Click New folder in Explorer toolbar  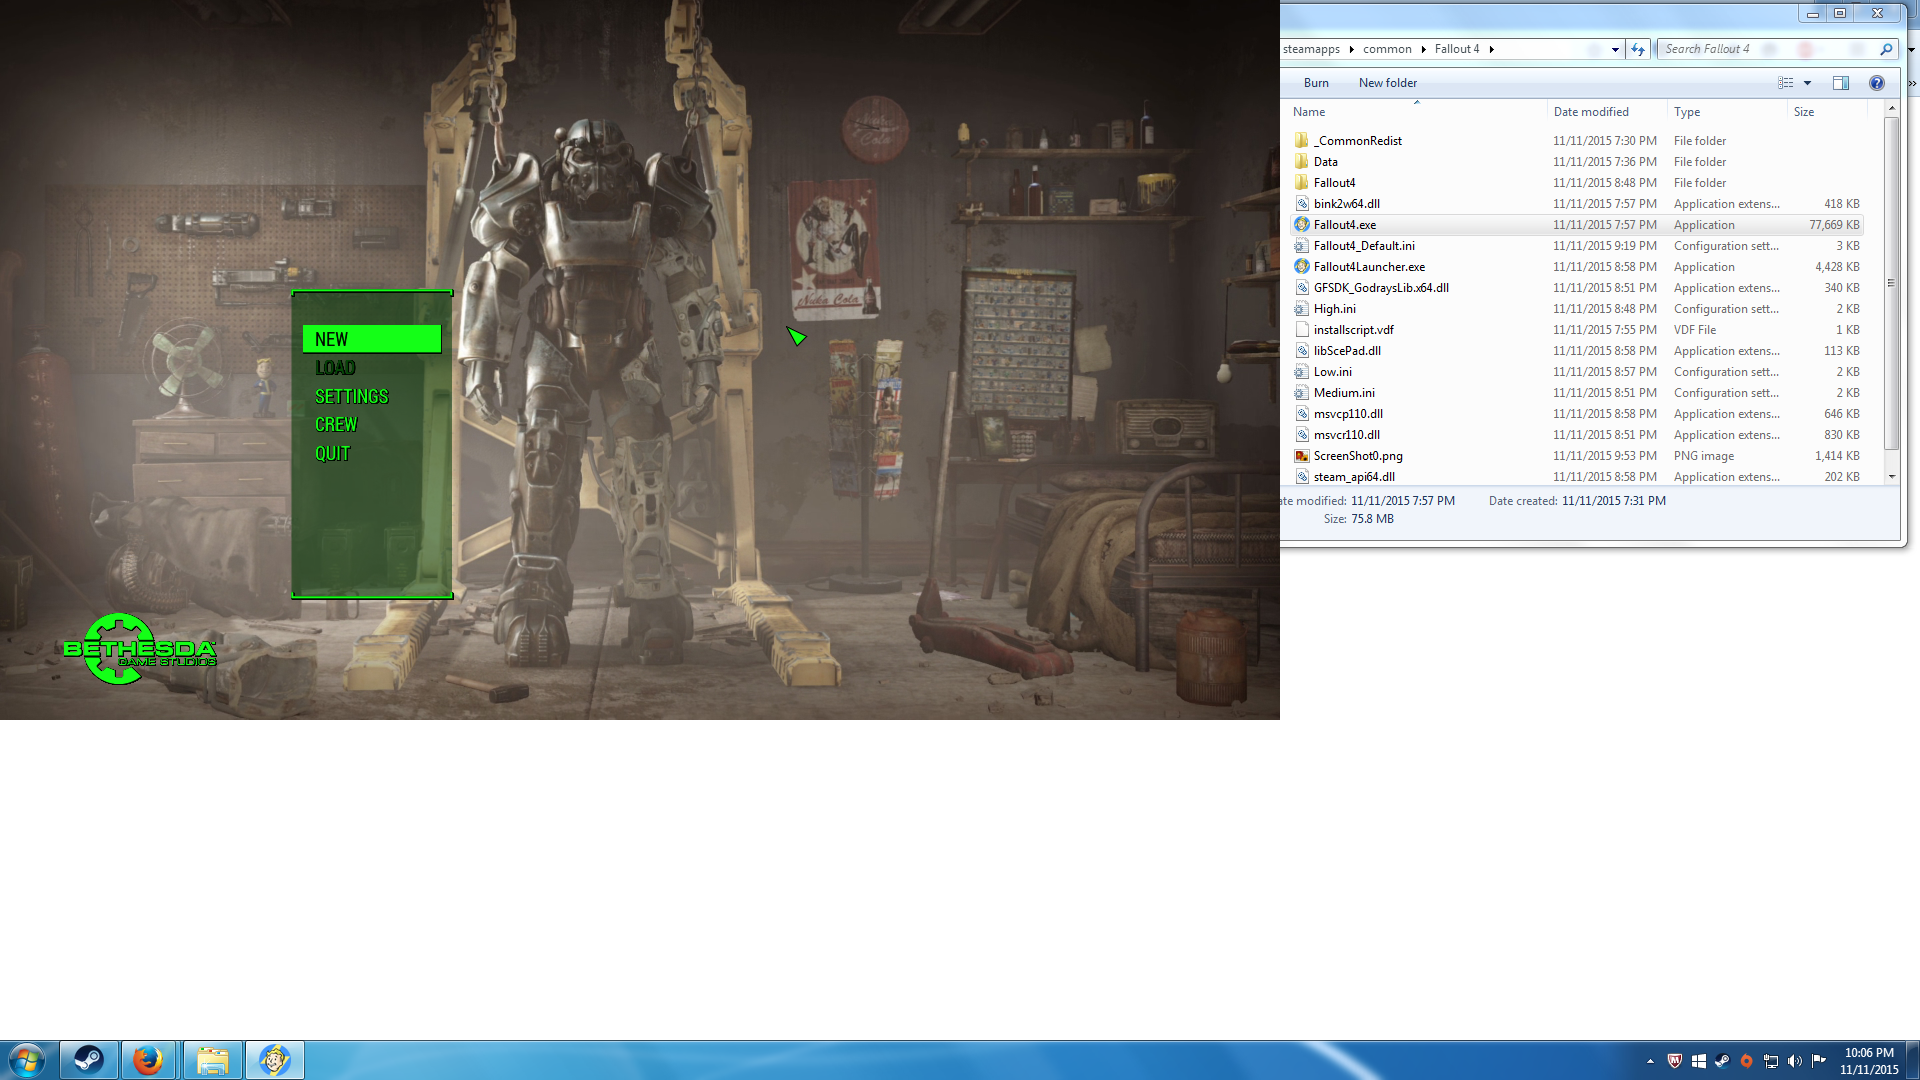1388,83
